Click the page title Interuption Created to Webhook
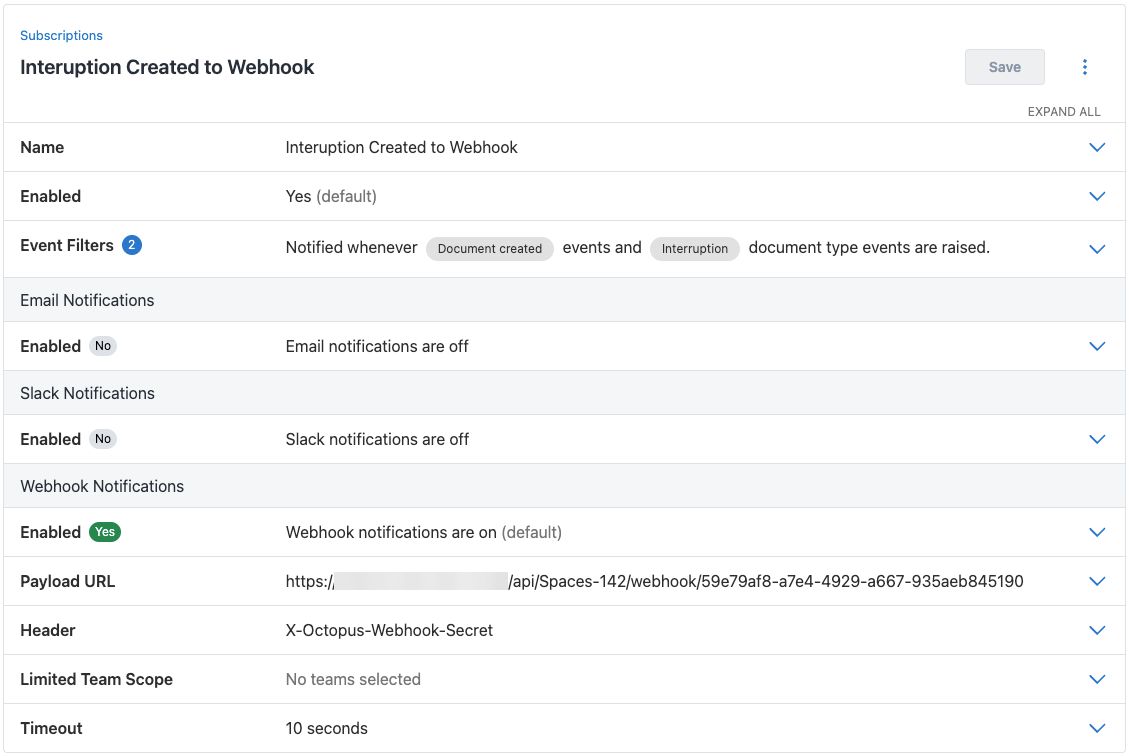 [167, 67]
